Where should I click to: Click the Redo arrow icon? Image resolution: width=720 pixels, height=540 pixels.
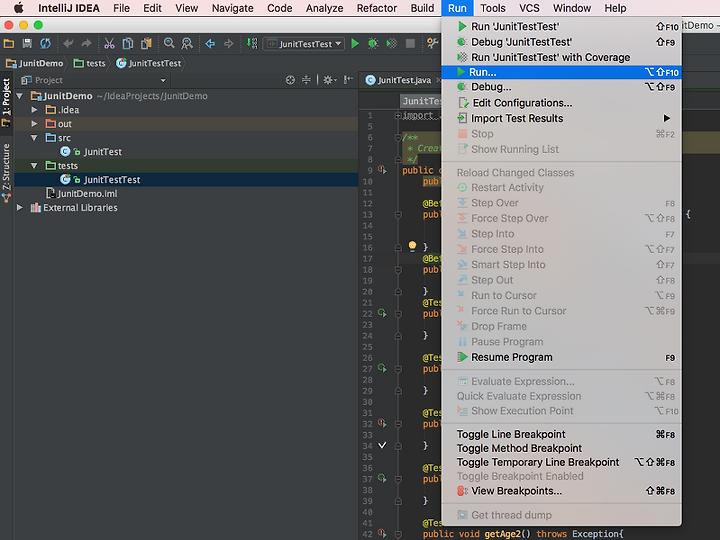tap(86, 44)
